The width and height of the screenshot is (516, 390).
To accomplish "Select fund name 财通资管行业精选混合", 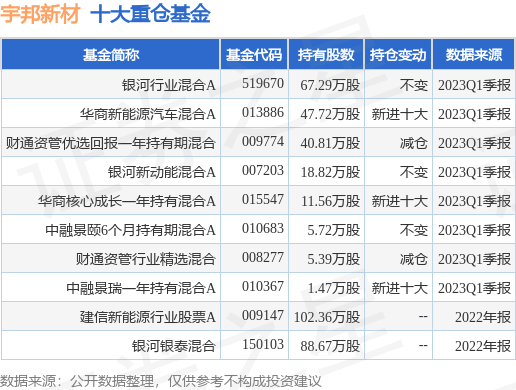I will point(146,259).
